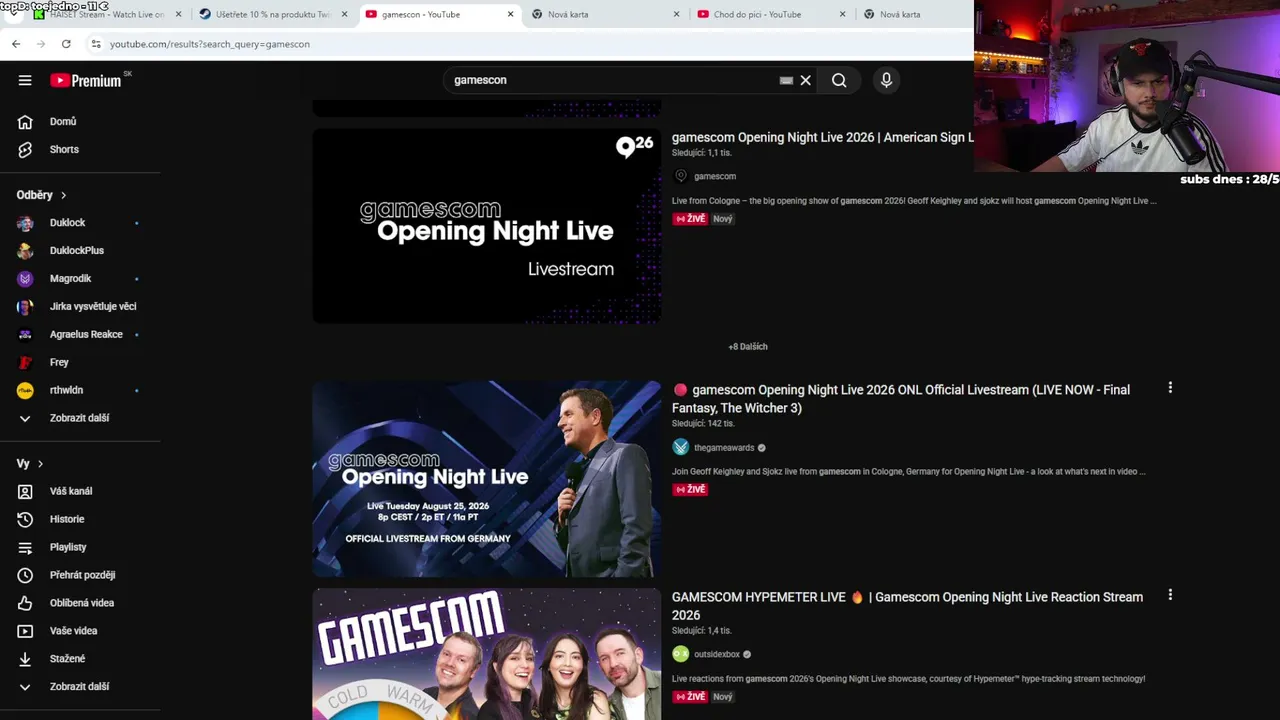Expand the +8 Dalších results
The width and height of the screenshot is (1280, 720).
coord(748,346)
